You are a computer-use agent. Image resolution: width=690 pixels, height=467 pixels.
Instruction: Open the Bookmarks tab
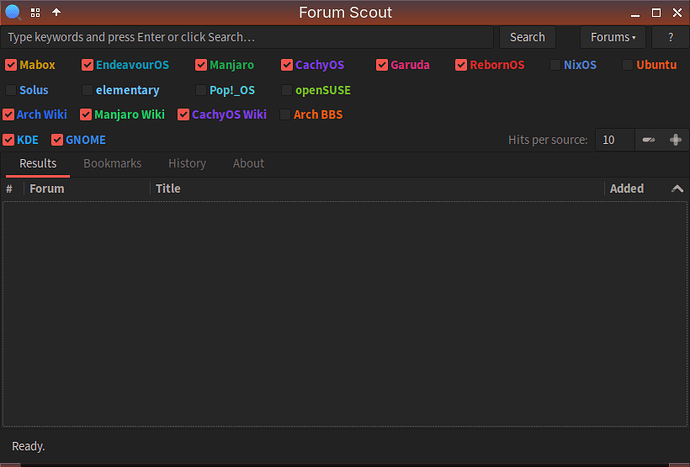(x=112, y=164)
